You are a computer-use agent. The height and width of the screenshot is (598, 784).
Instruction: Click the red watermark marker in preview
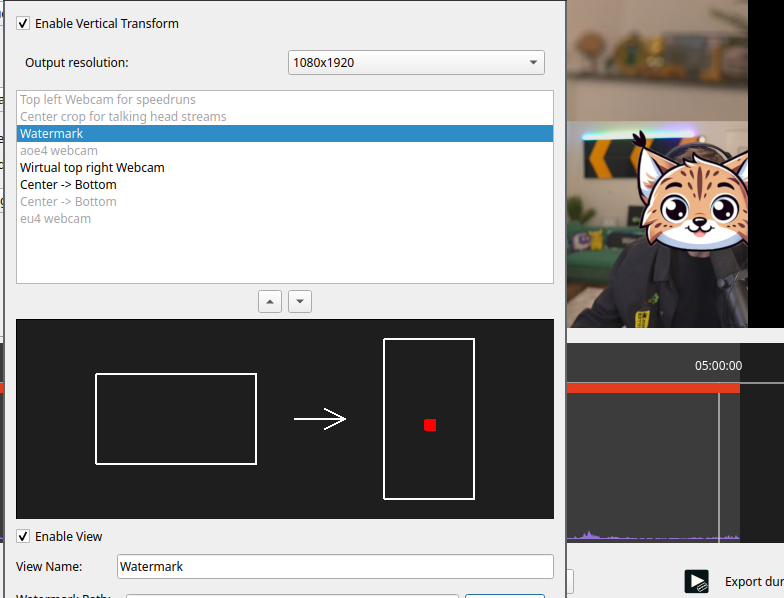click(x=430, y=425)
